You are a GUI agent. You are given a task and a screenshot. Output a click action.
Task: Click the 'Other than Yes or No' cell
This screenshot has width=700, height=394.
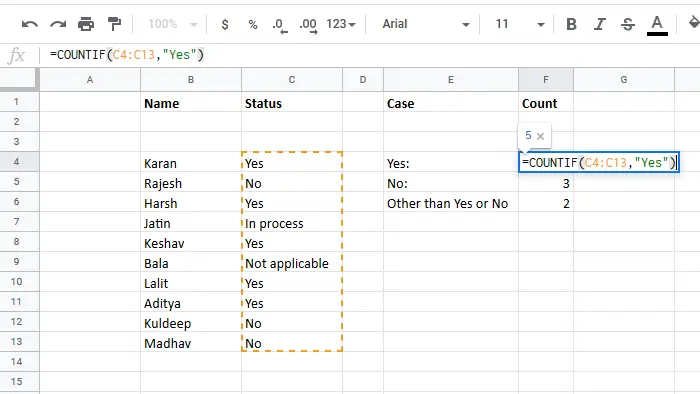(x=451, y=203)
